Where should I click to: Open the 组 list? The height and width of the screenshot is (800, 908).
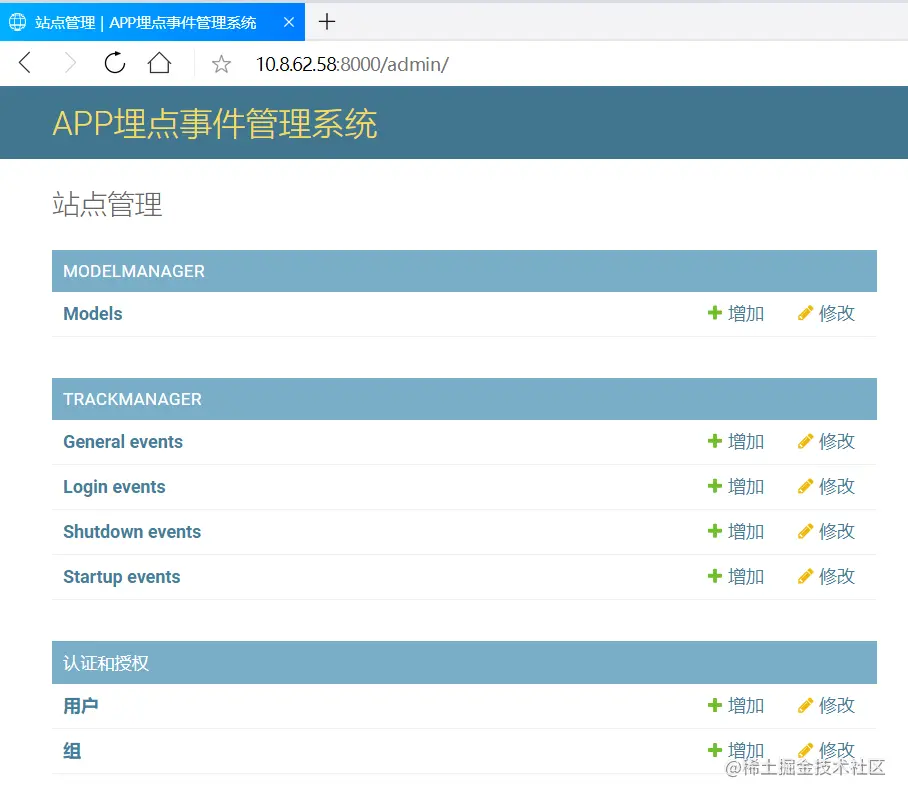click(72, 751)
